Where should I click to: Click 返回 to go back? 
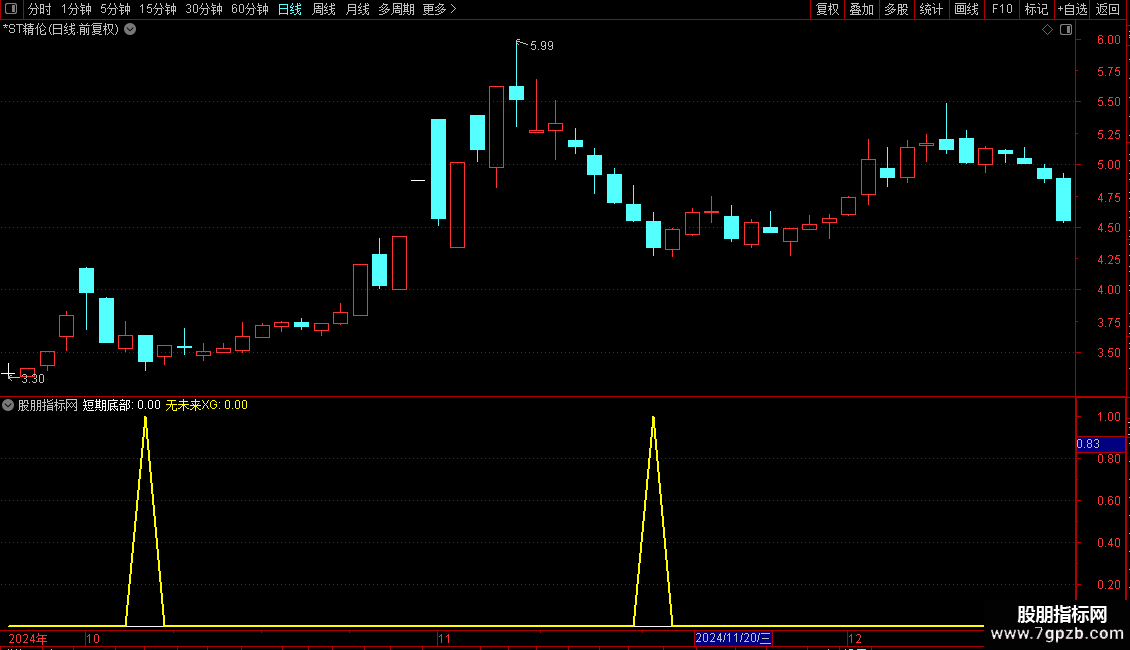point(1108,9)
